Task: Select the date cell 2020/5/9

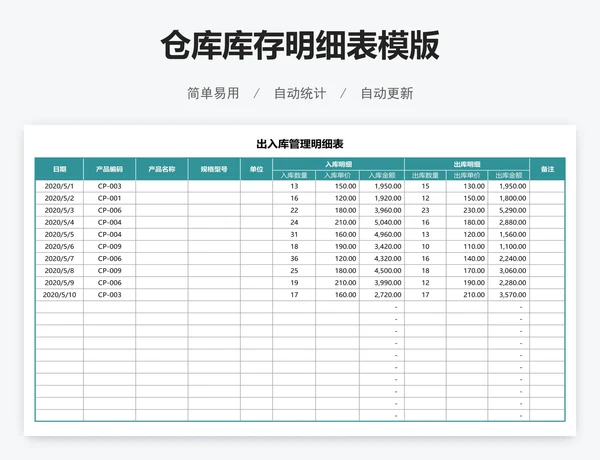Action: tap(59, 283)
